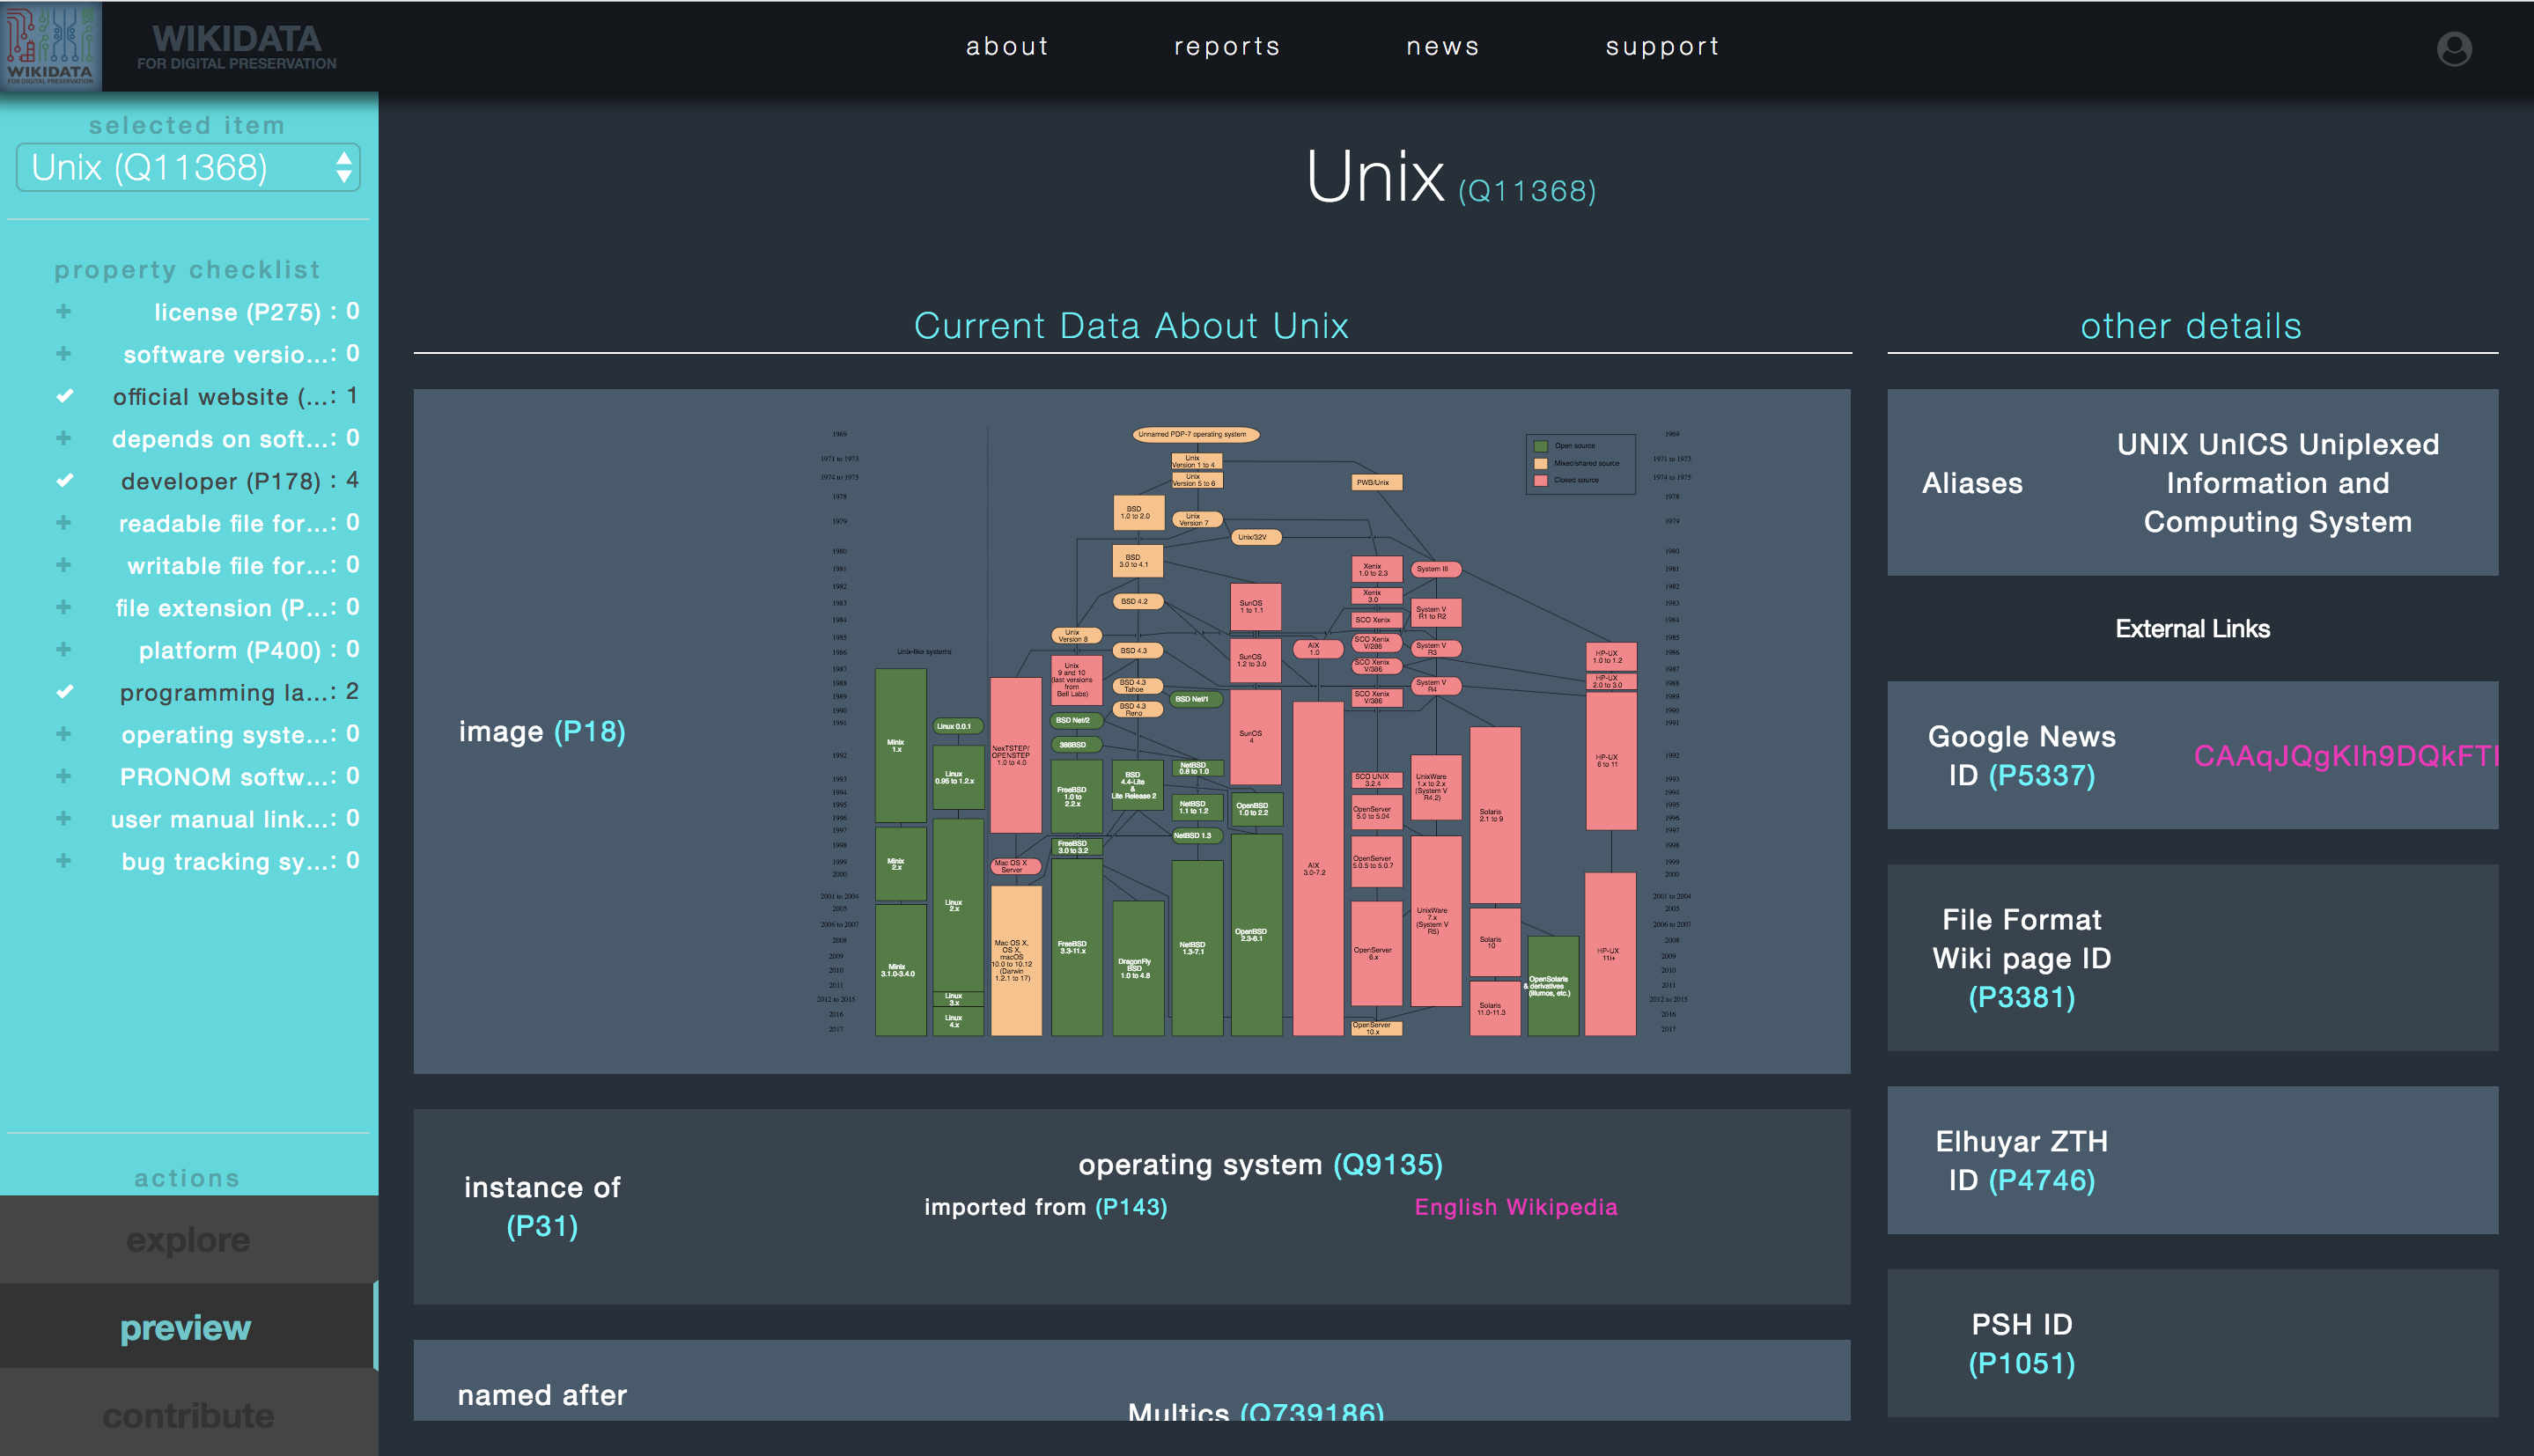The image size is (2534, 1456).
Task: Click the checkmark beside official website
Action: [65, 396]
